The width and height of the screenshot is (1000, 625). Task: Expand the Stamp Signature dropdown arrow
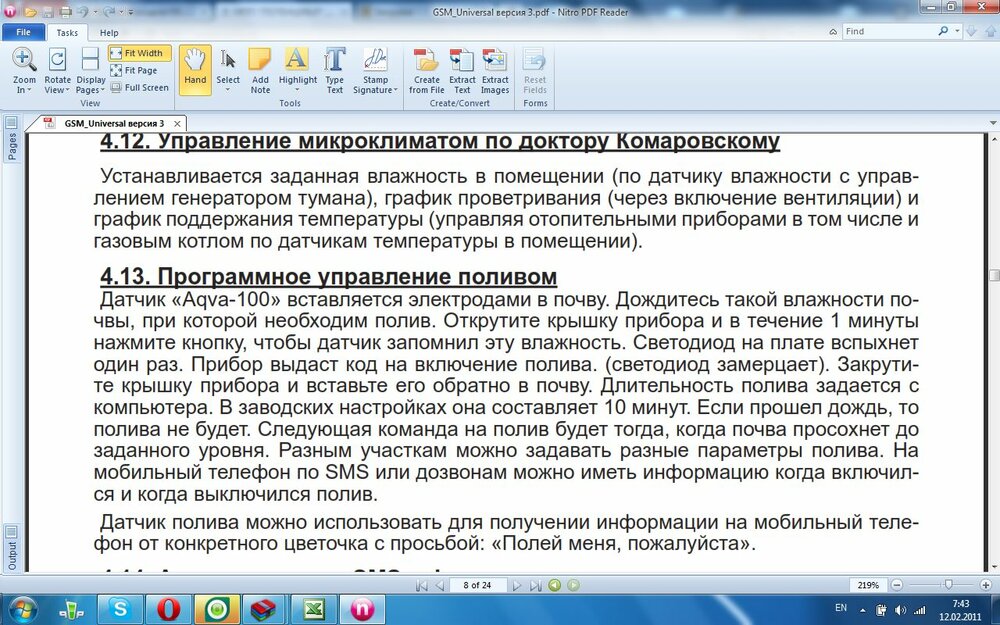[395, 91]
